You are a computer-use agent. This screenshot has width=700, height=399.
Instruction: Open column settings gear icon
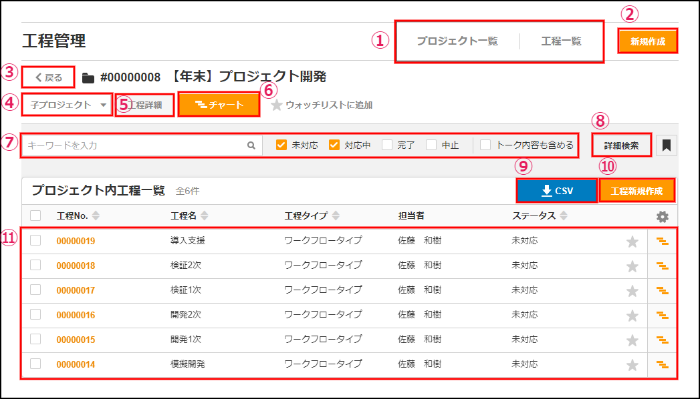pos(662,217)
